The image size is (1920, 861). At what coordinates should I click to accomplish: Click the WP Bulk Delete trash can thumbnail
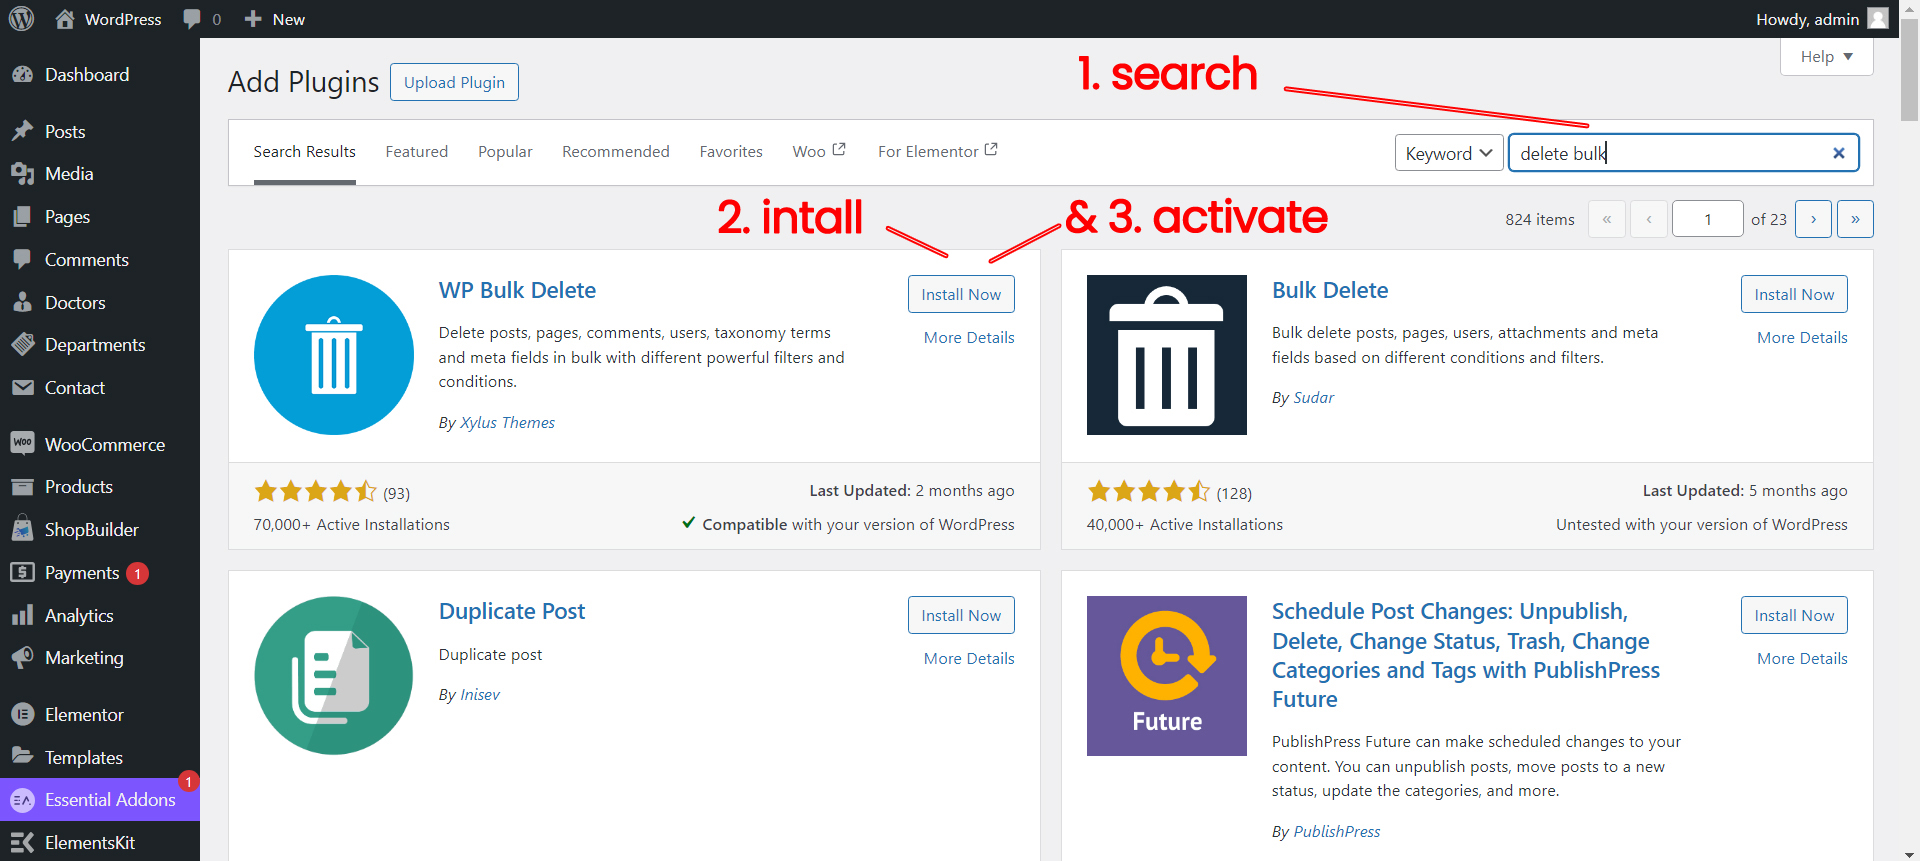(334, 355)
